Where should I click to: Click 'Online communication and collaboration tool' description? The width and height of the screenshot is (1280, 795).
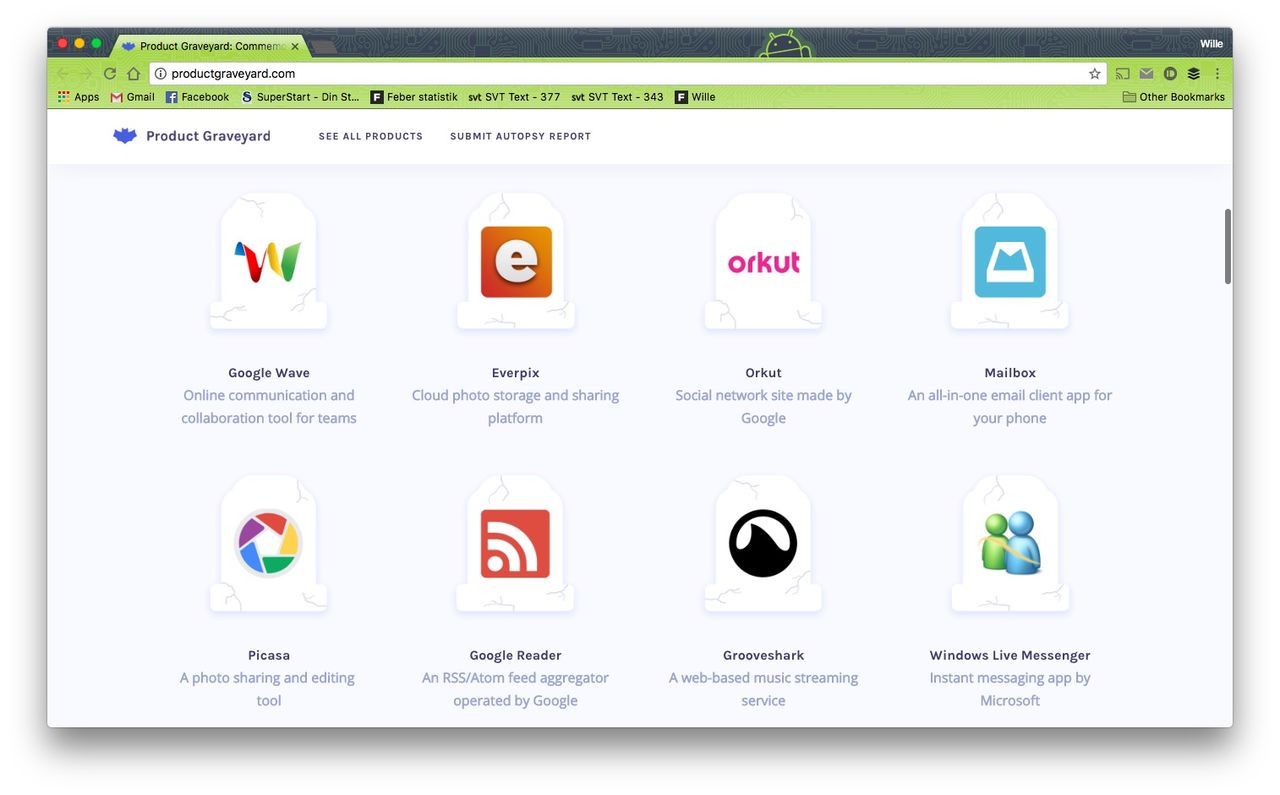pos(269,407)
